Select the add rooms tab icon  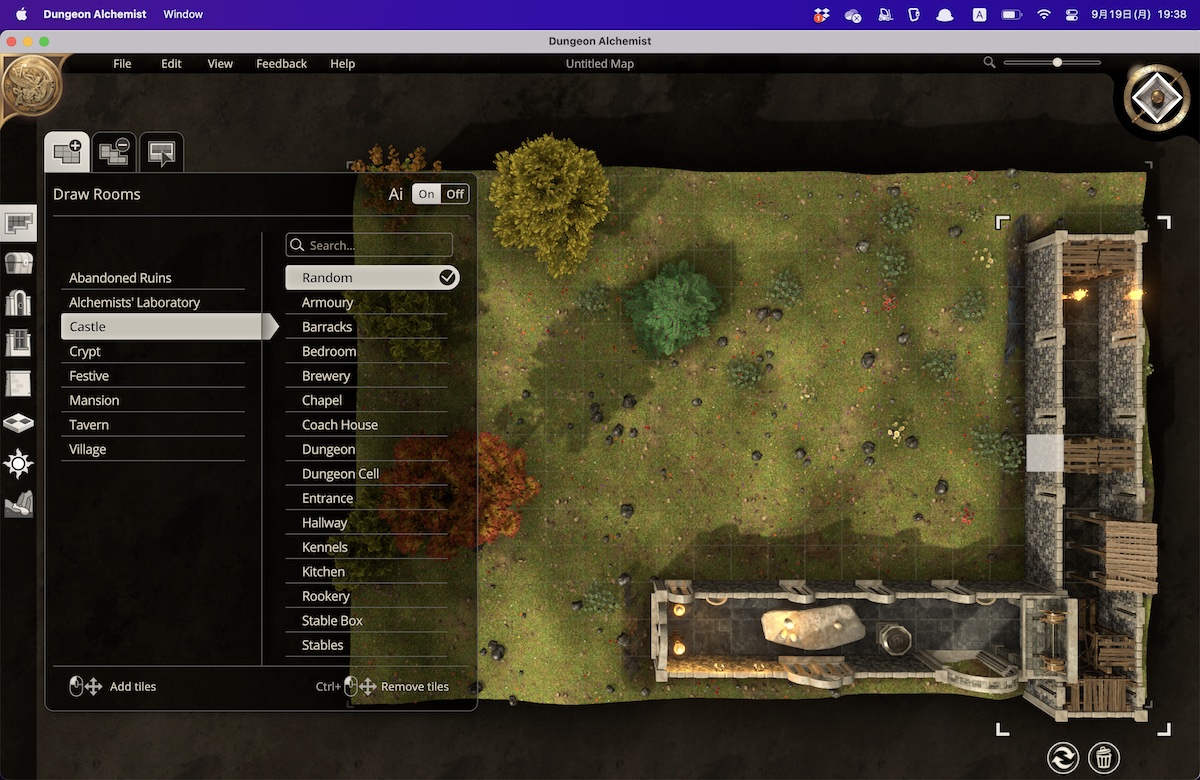click(x=67, y=152)
